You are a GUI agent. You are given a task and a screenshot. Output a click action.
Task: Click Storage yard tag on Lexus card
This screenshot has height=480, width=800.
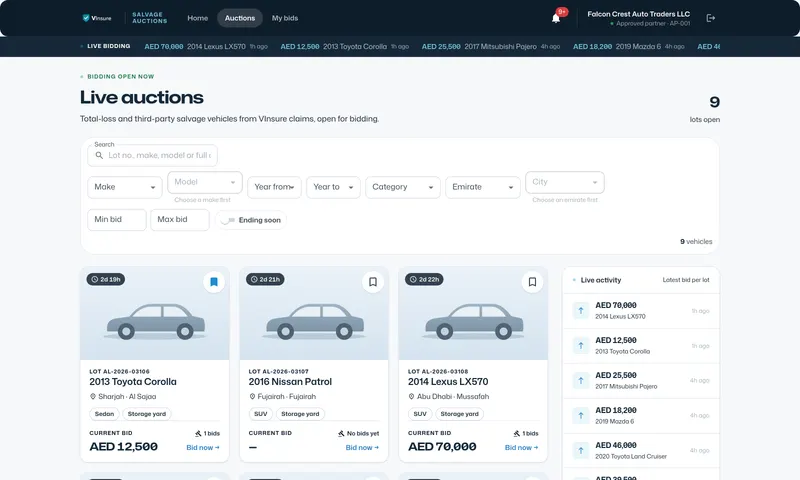click(459, 414)
